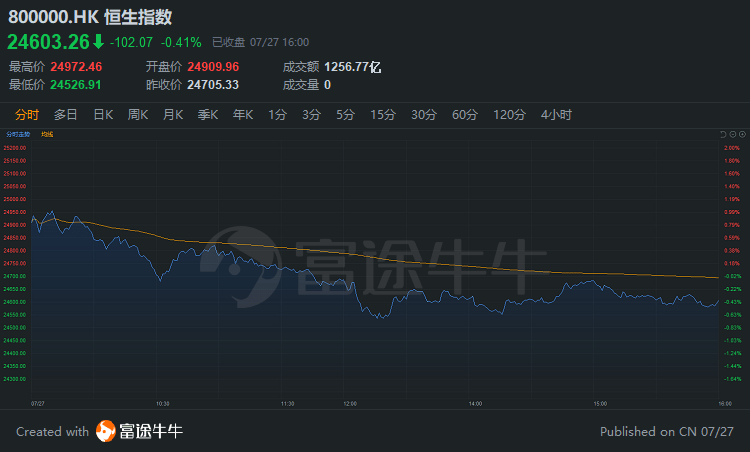
Task: Click the green down arrow beside price
Action: pyautogui.click(x=97, y=42)
